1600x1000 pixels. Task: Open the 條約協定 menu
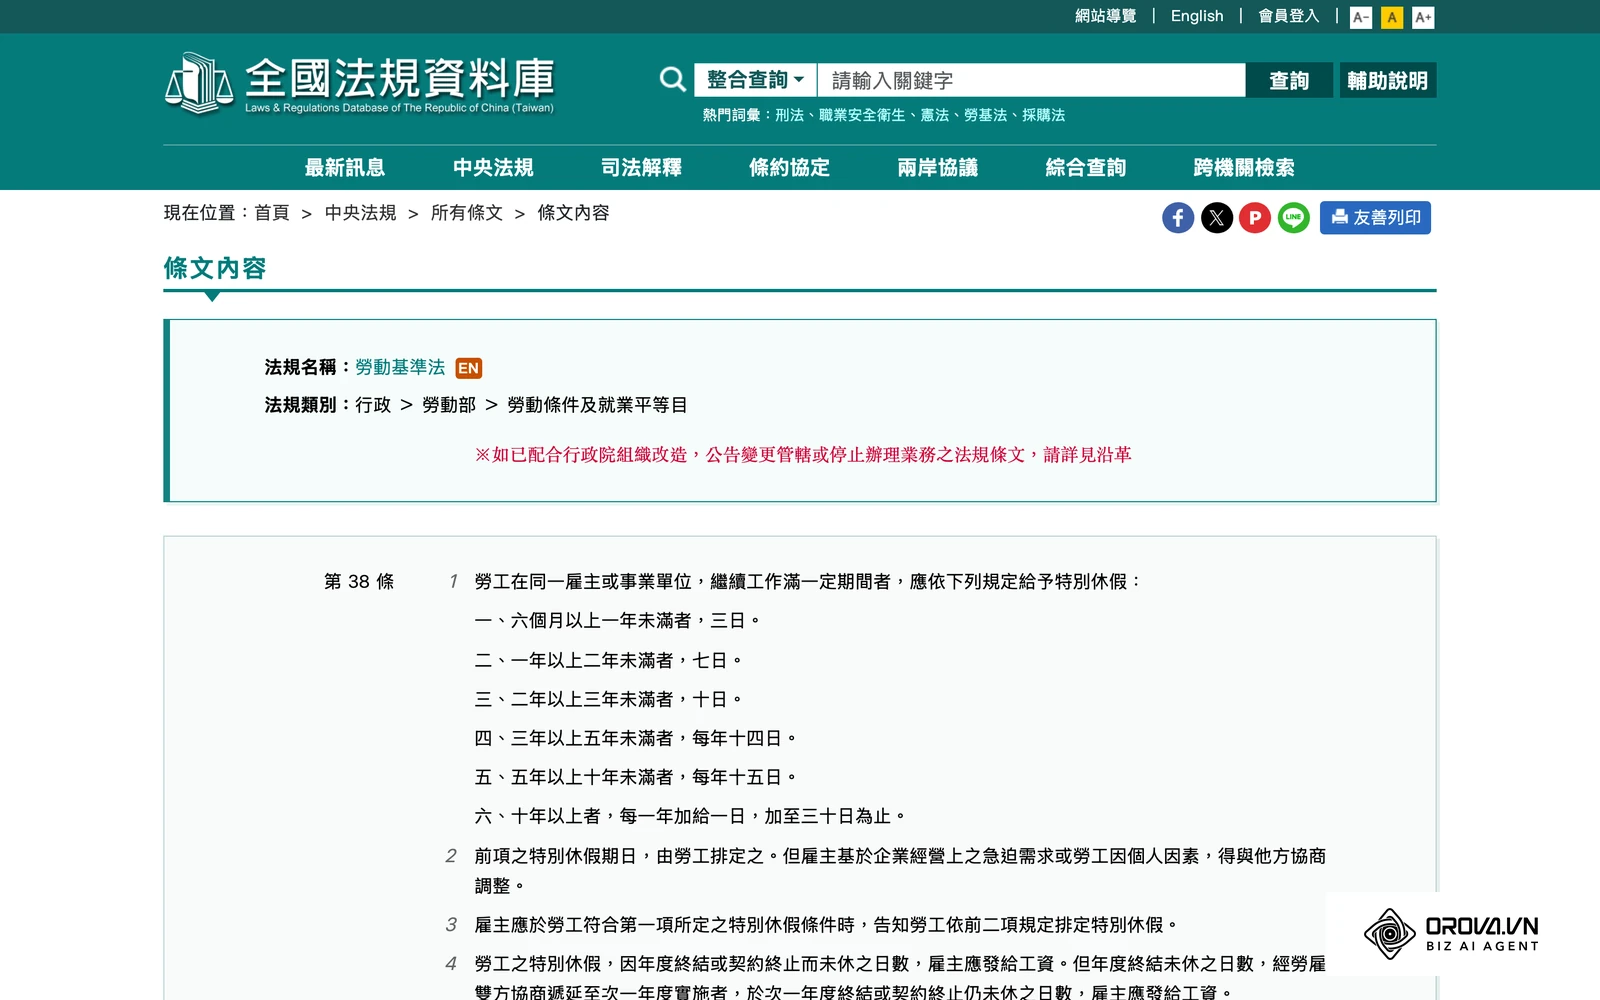(x=789, y=168)
